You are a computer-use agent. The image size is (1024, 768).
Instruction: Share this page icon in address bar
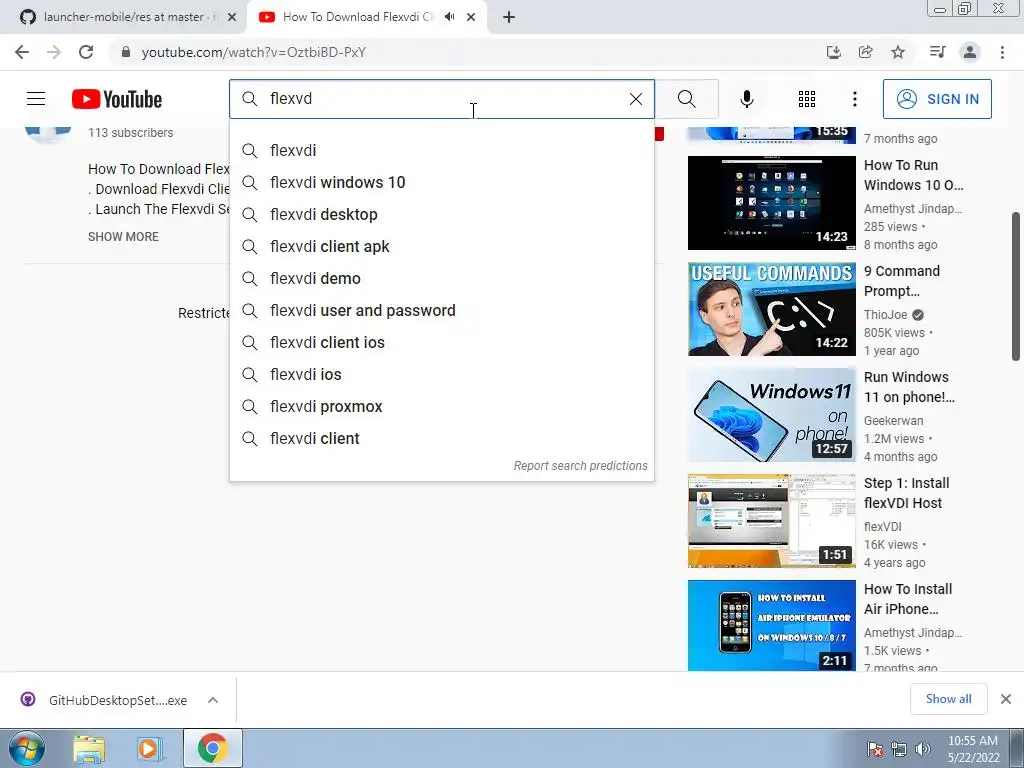click(x=866, y=52)
